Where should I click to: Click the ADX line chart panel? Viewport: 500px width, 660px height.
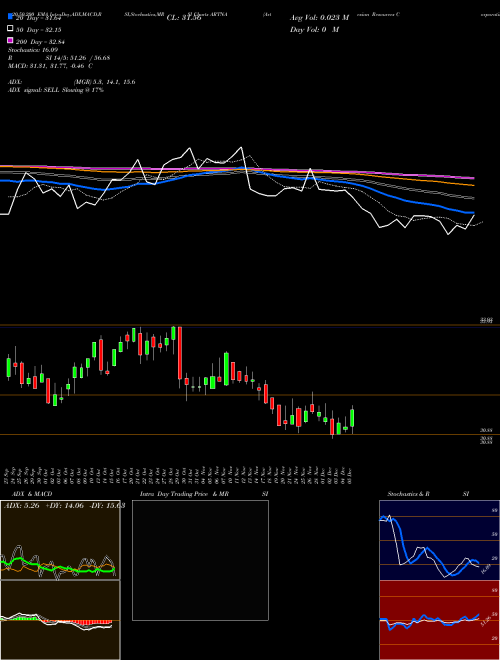(60, 540)
